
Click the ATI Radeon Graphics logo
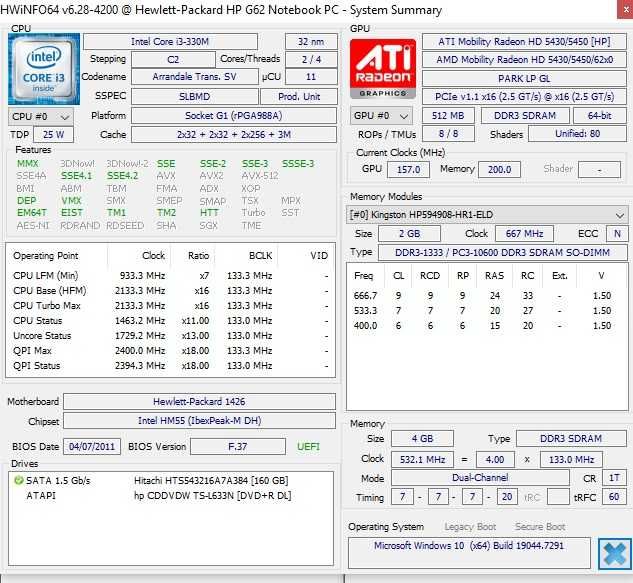coord(383,69)
